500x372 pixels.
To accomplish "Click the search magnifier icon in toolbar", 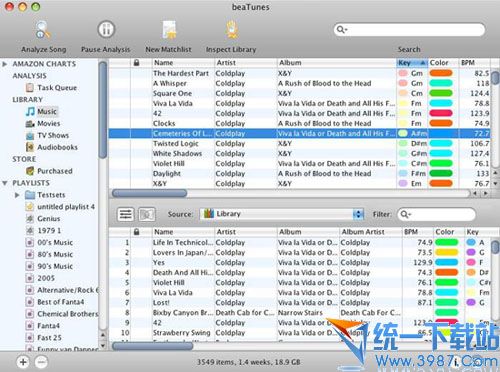I will coord(340,29).
